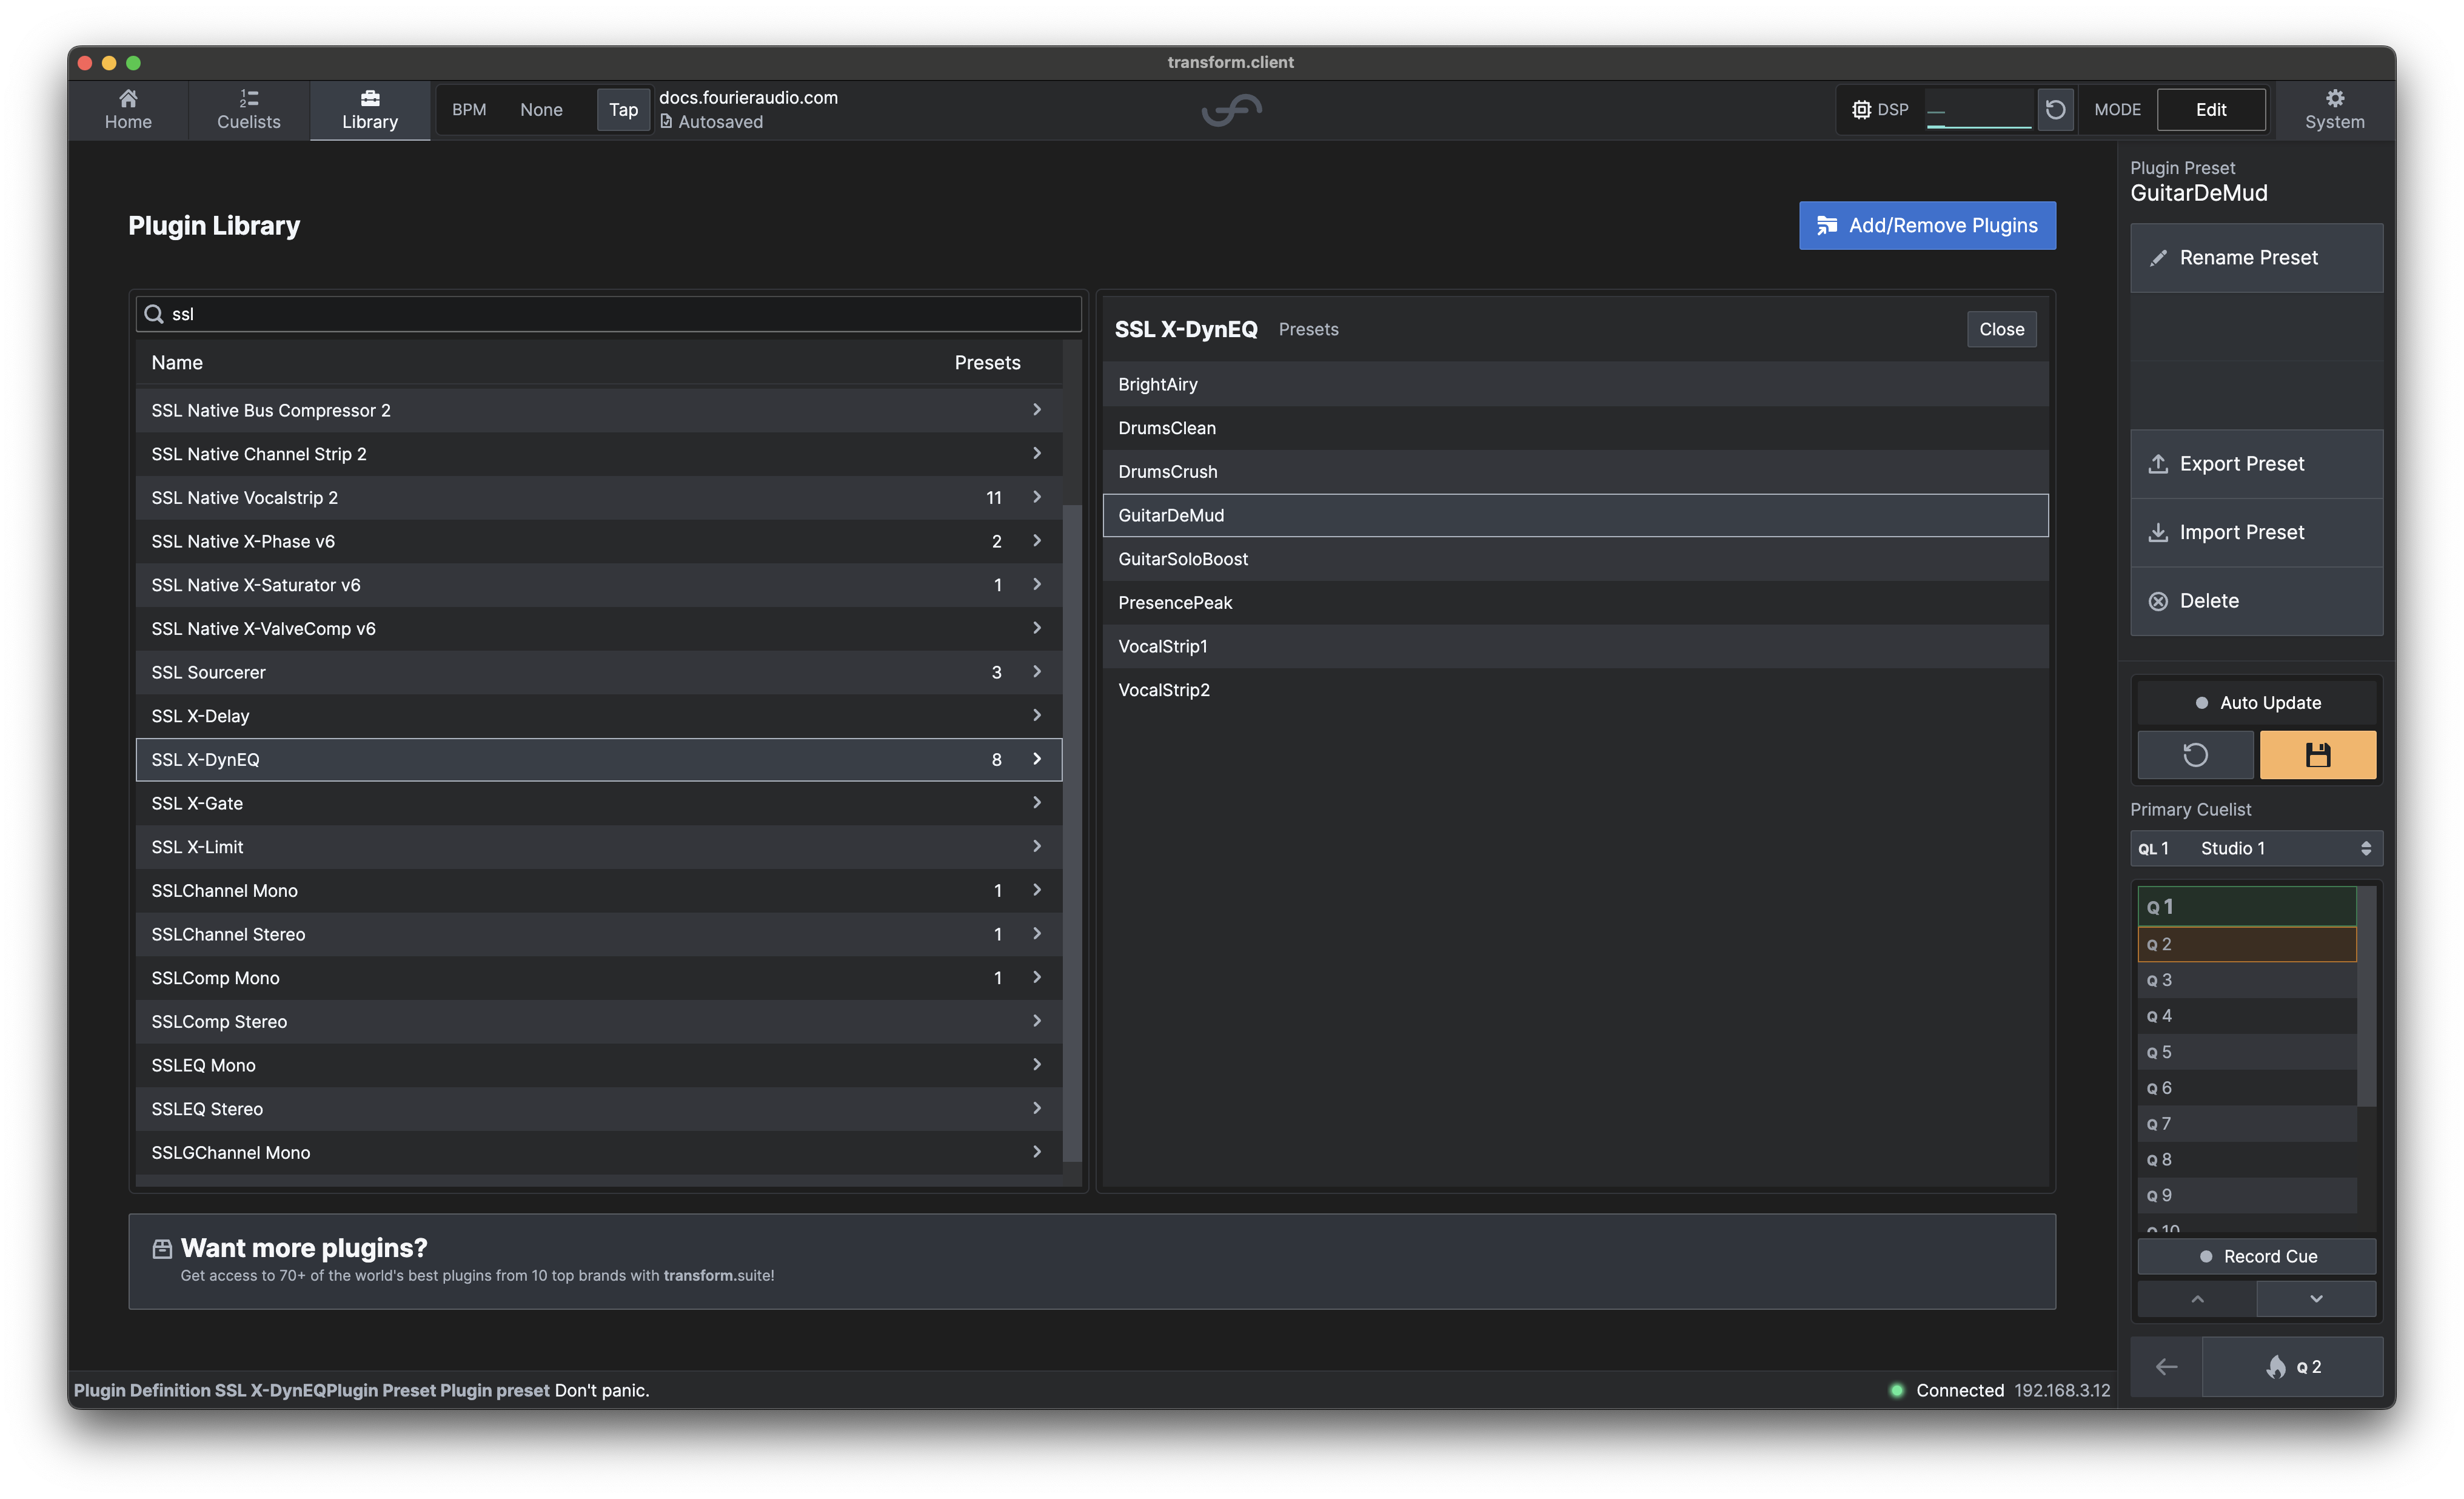The height and width of the screenshot is (1499, 2464).
Task: Click Add/Remove Plugins button
Action: [1927, 225]
